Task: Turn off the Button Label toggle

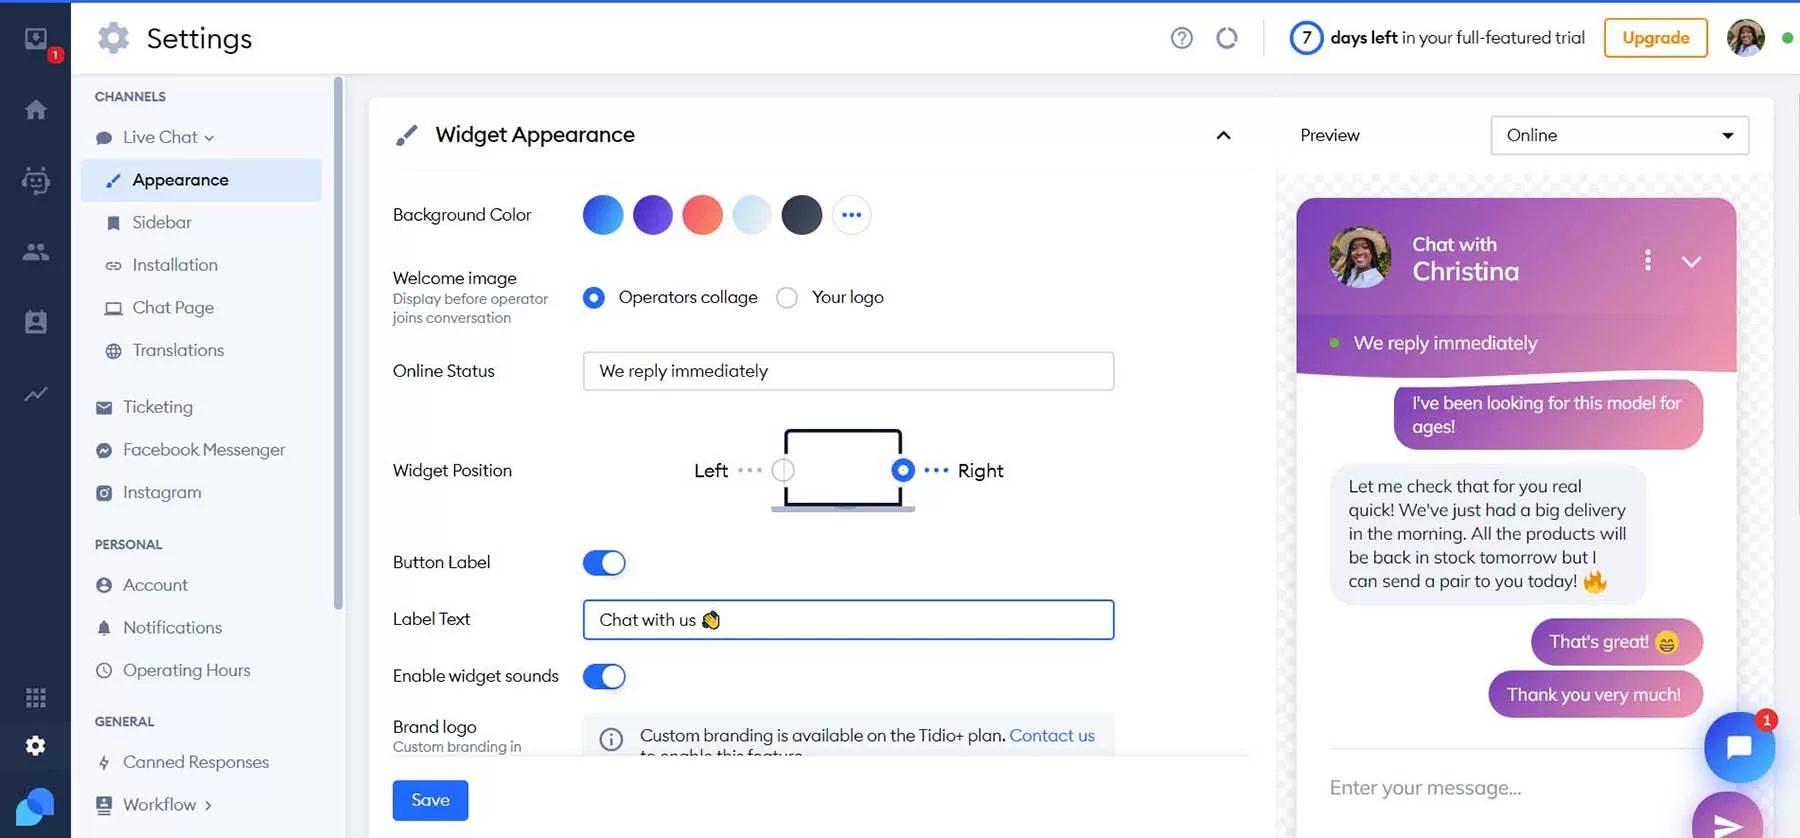Action: (x=604, y=563)
